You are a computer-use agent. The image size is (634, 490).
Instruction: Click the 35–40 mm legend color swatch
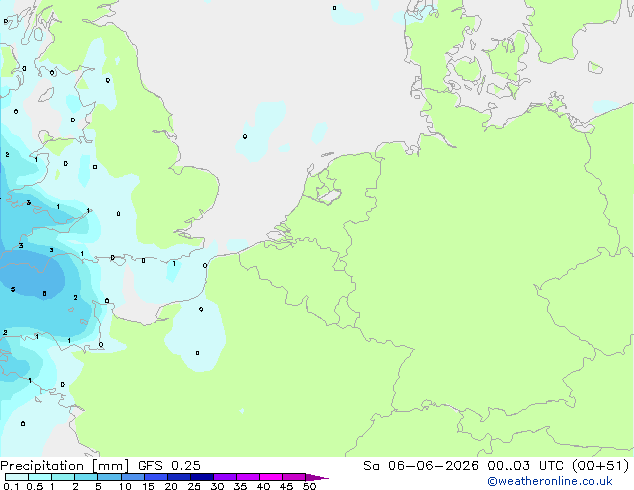pyautogui.click(x=247, y=477)
